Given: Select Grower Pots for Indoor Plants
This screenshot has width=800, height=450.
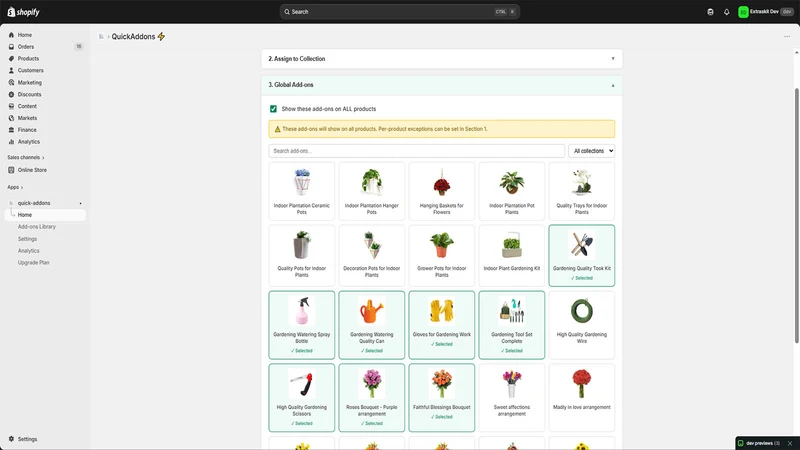Looking at the screenshot, I should point(442,256).
